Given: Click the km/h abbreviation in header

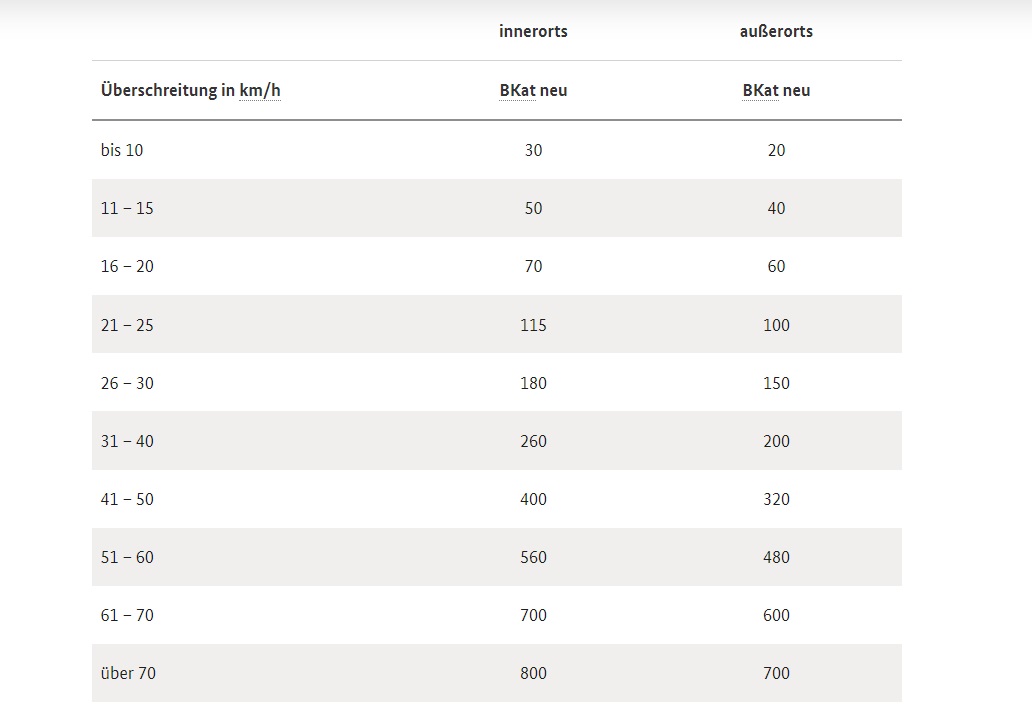Looking at the screenshot, I should click(x=260, y=90).
